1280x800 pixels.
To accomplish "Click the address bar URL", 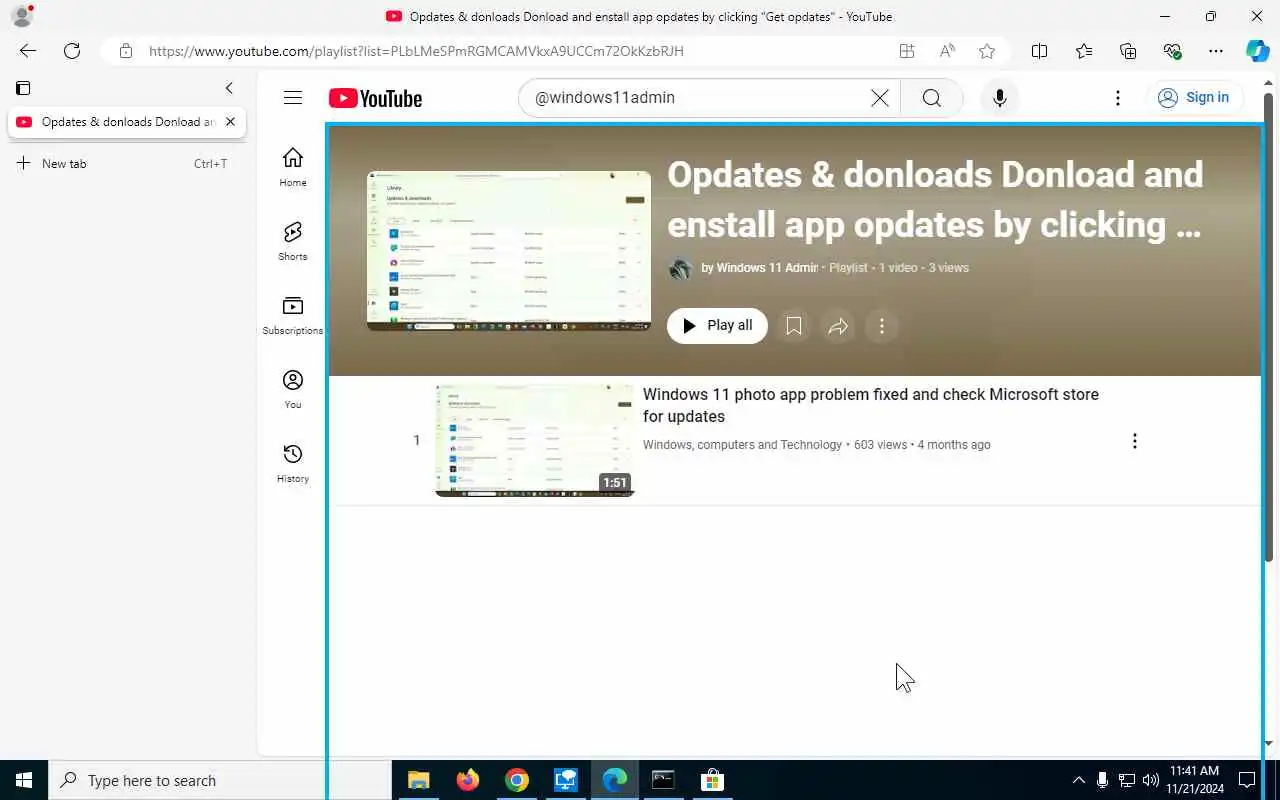I will (416, 51).
